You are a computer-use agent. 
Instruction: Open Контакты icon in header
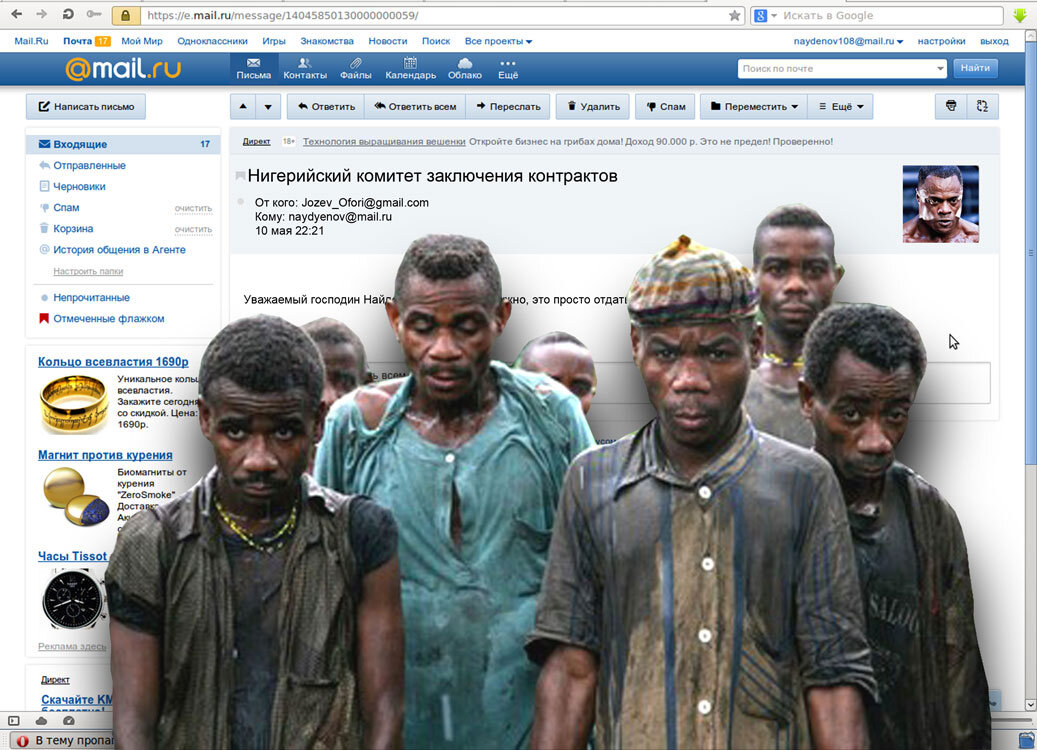[x=305, y=63]
